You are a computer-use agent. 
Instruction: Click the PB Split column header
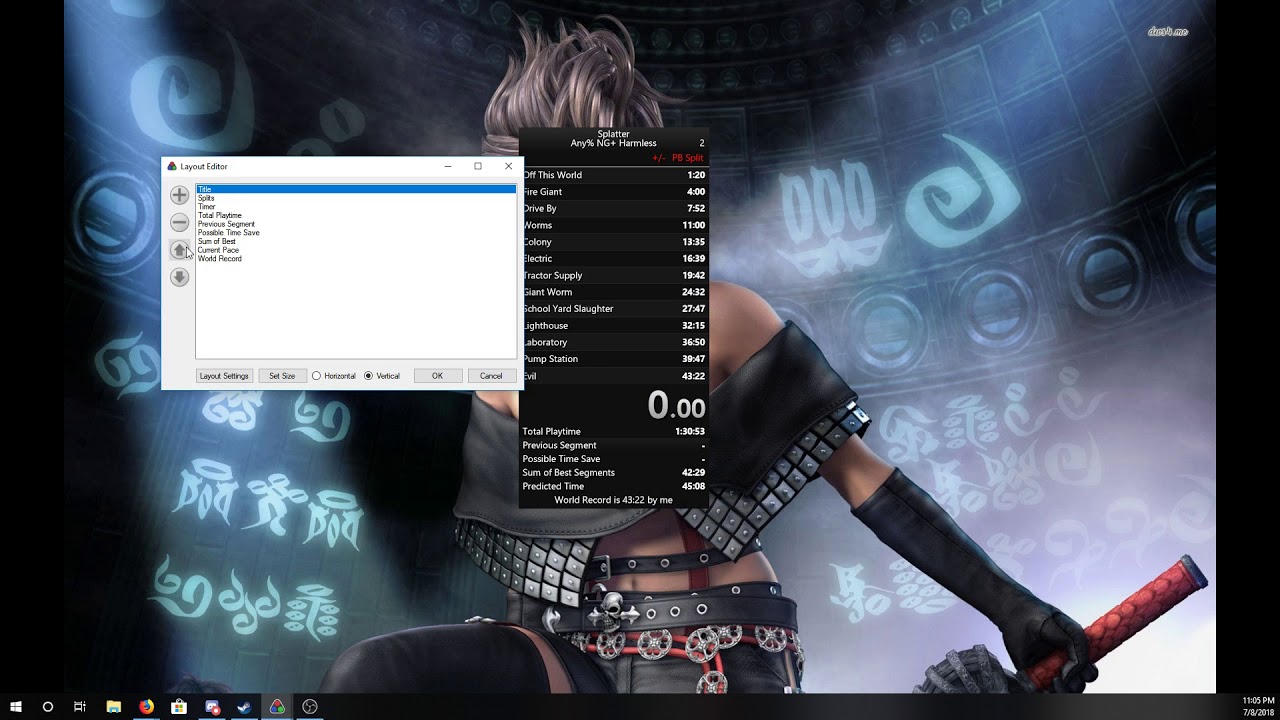click(687, 158)
